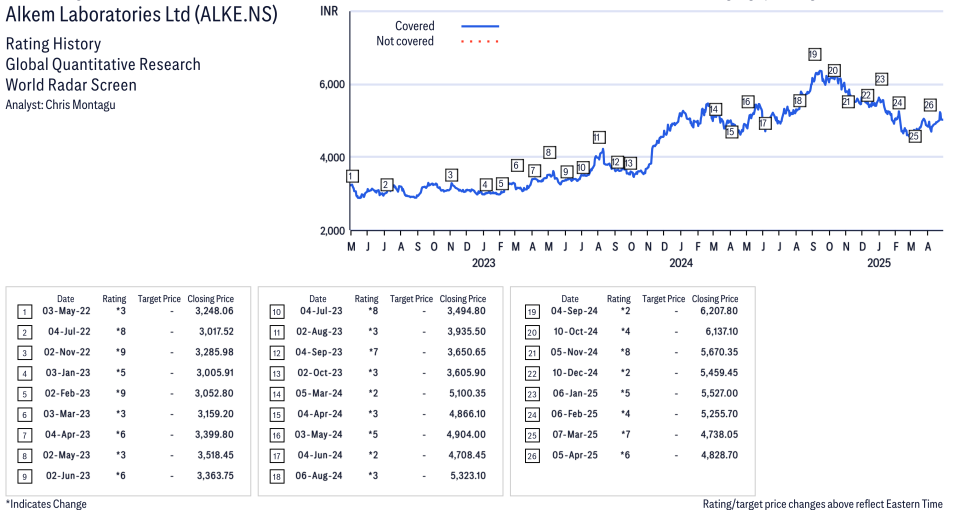
Task: Click the World Radar Screen heading
Action: click(71, 85)
